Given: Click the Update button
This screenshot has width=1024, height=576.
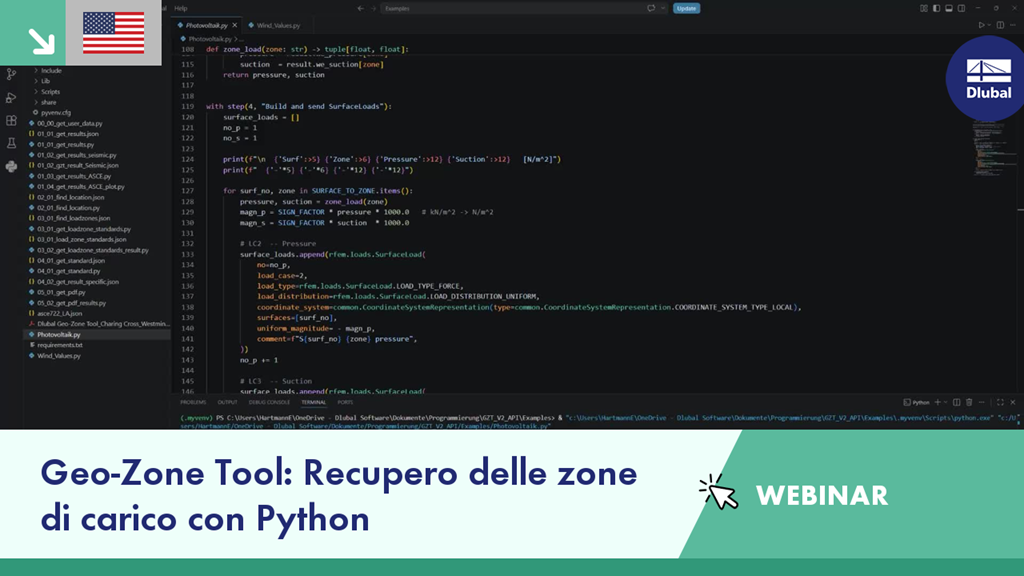Looking at the screenshot, I should (x=686, y=8).
